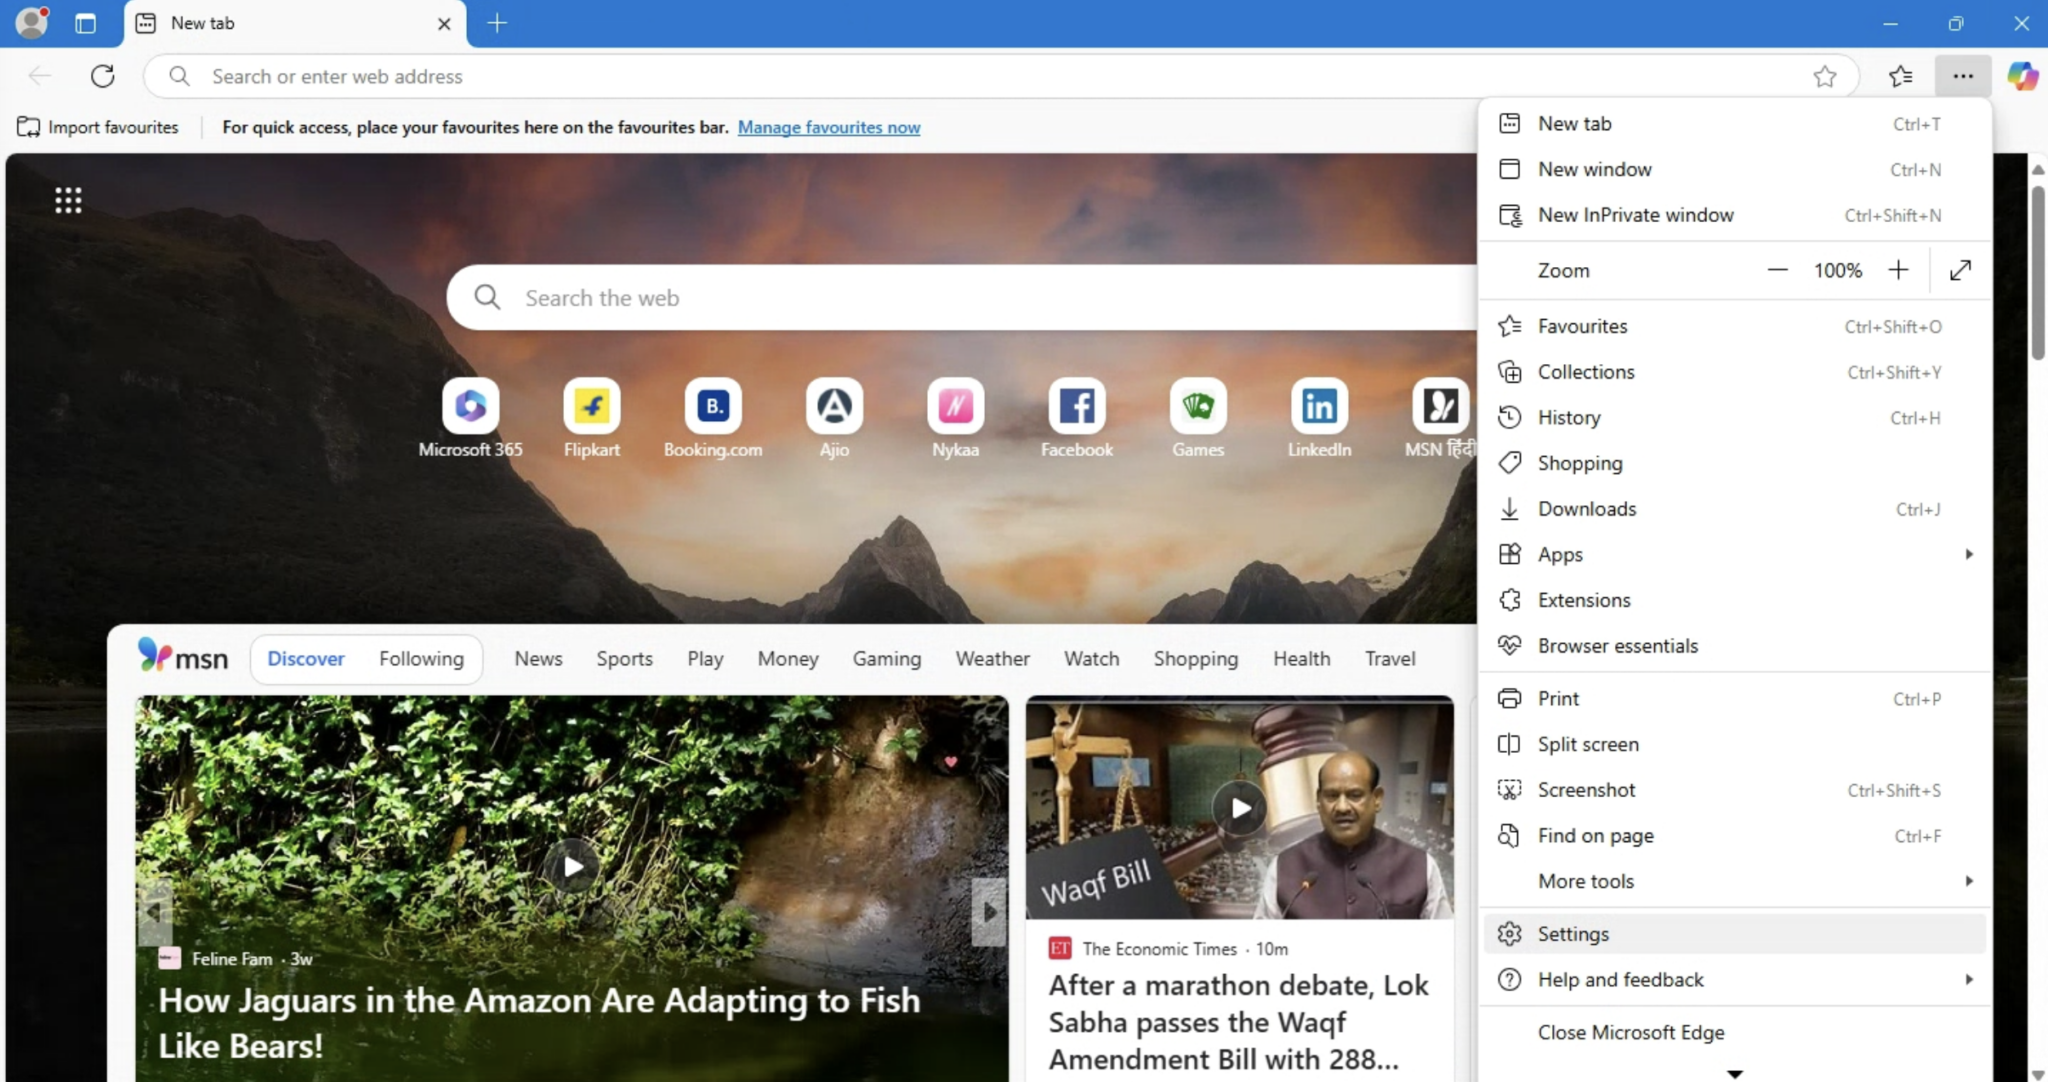Click the Favourites star-list toolbar icon

(x=1900, y=76)
